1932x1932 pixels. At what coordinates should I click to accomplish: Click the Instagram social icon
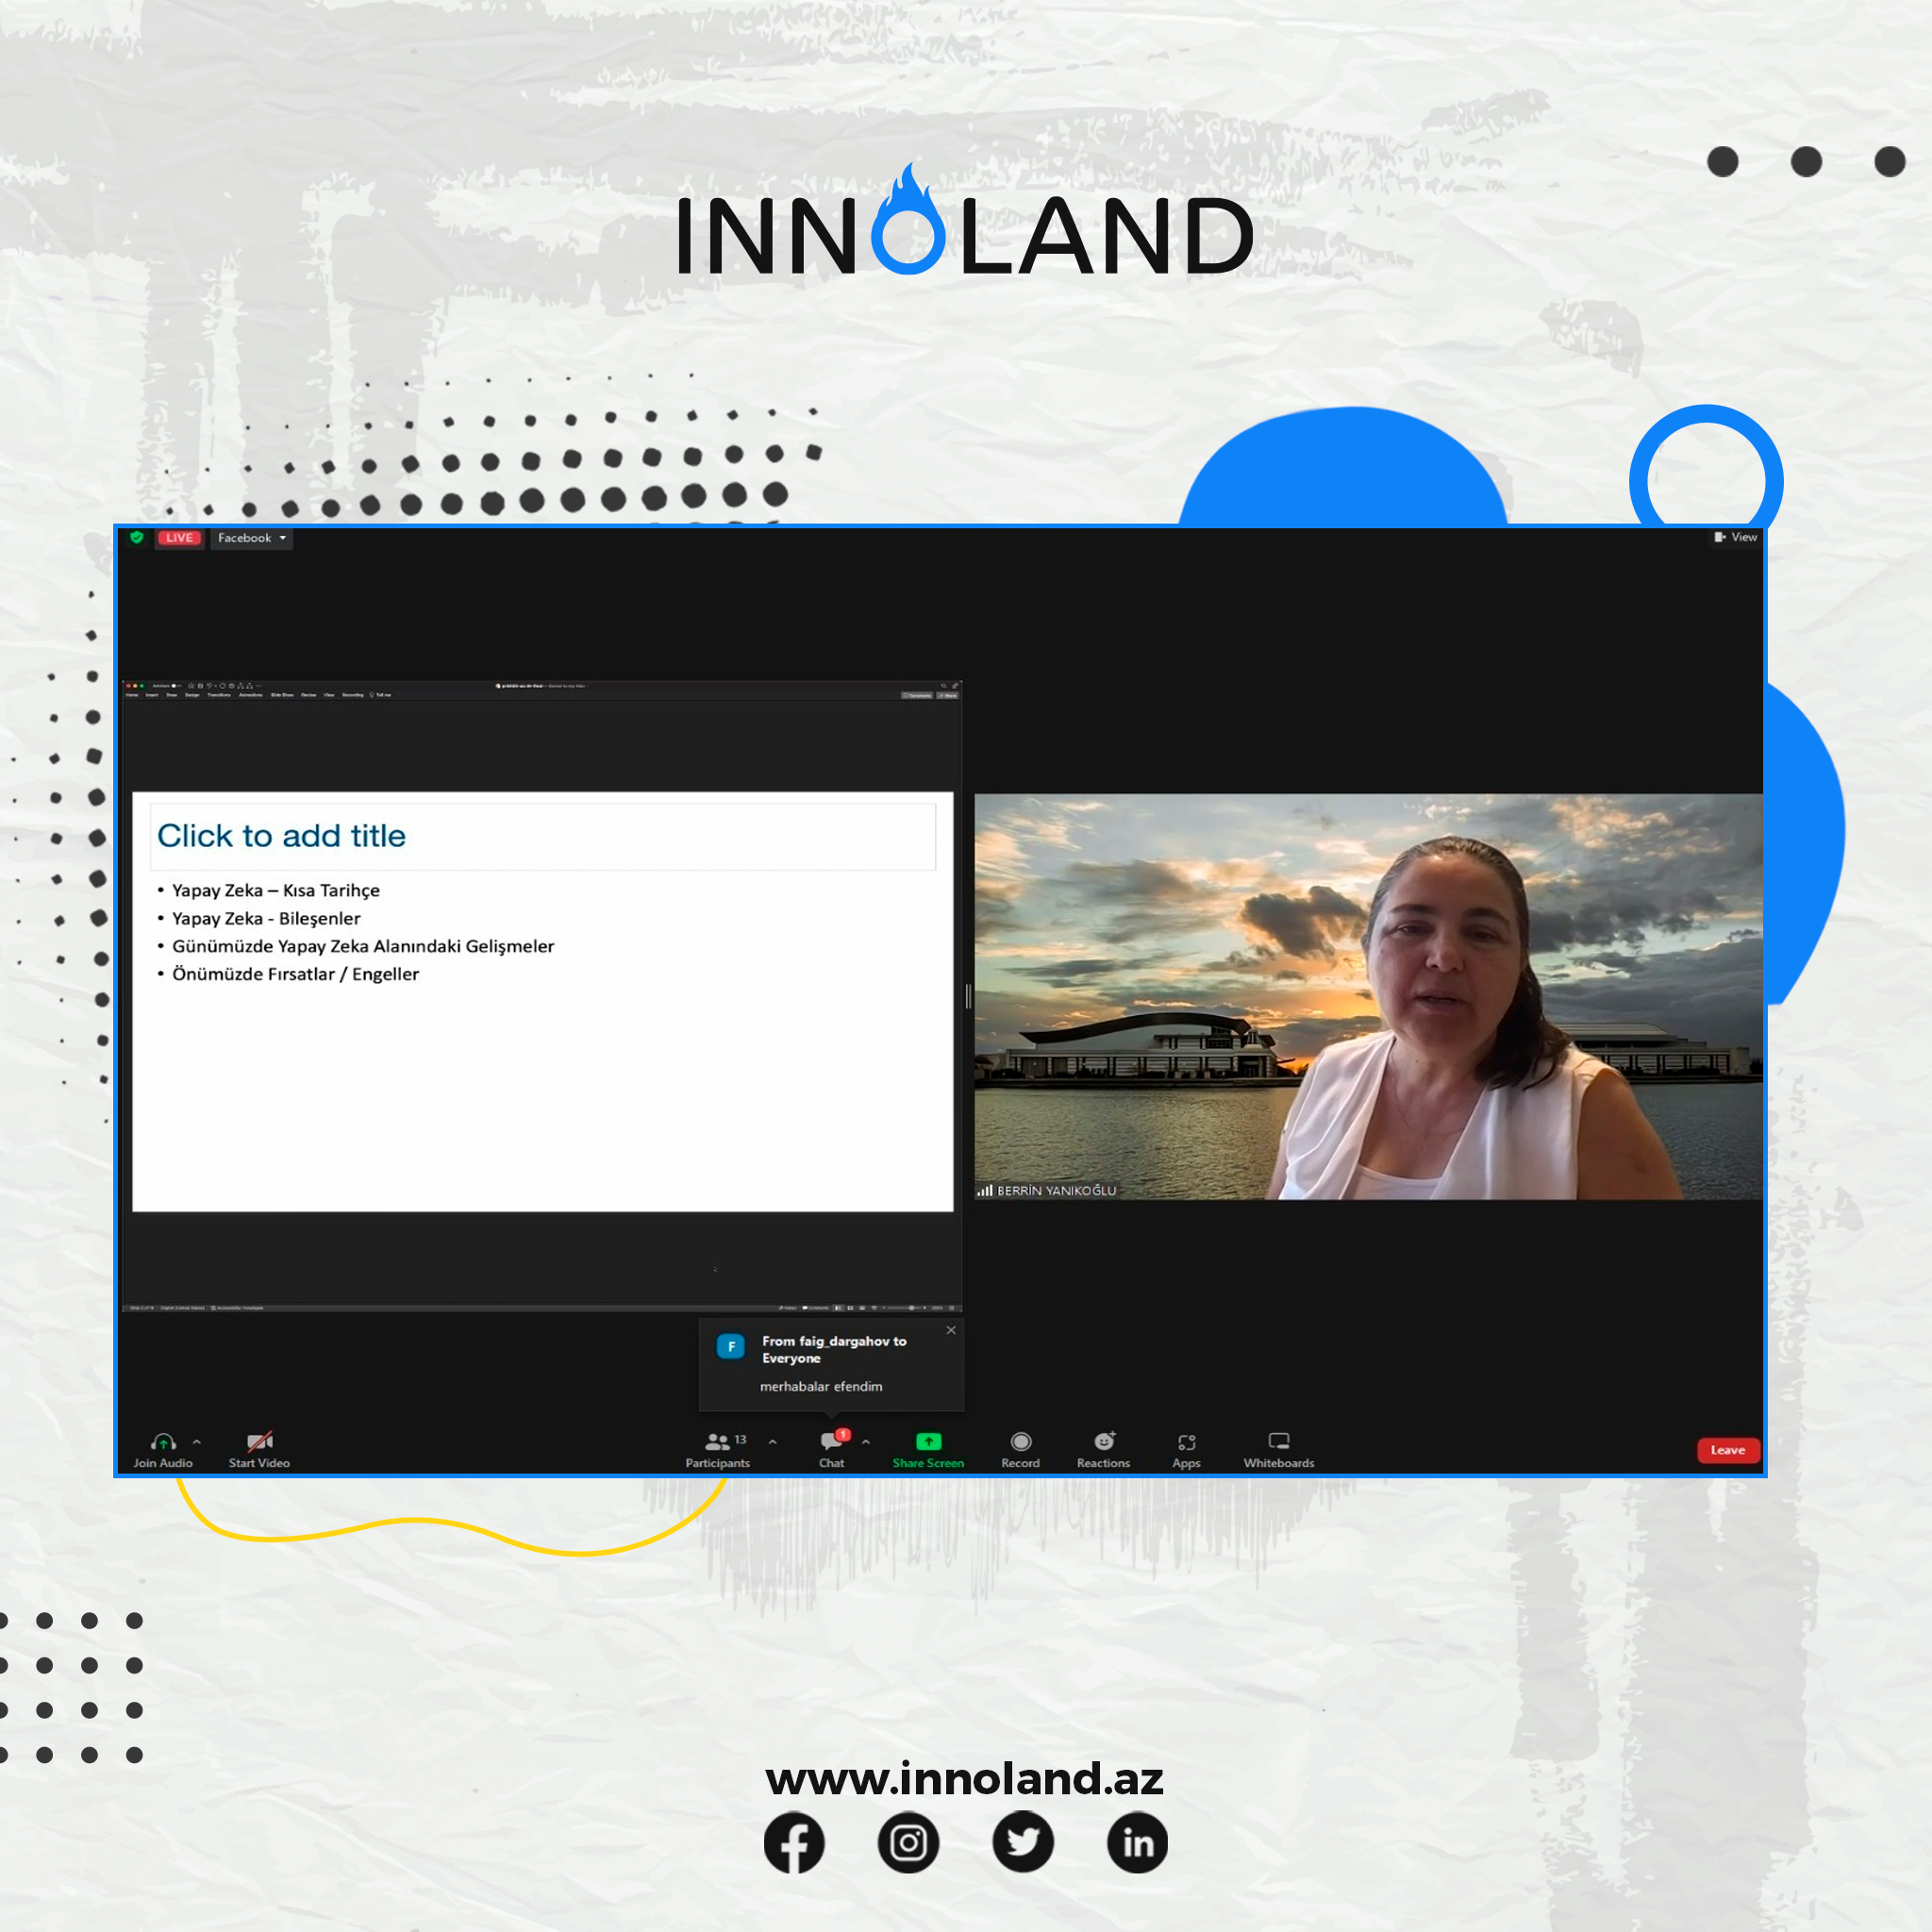pyautogui.click(x=908, y=1842)
